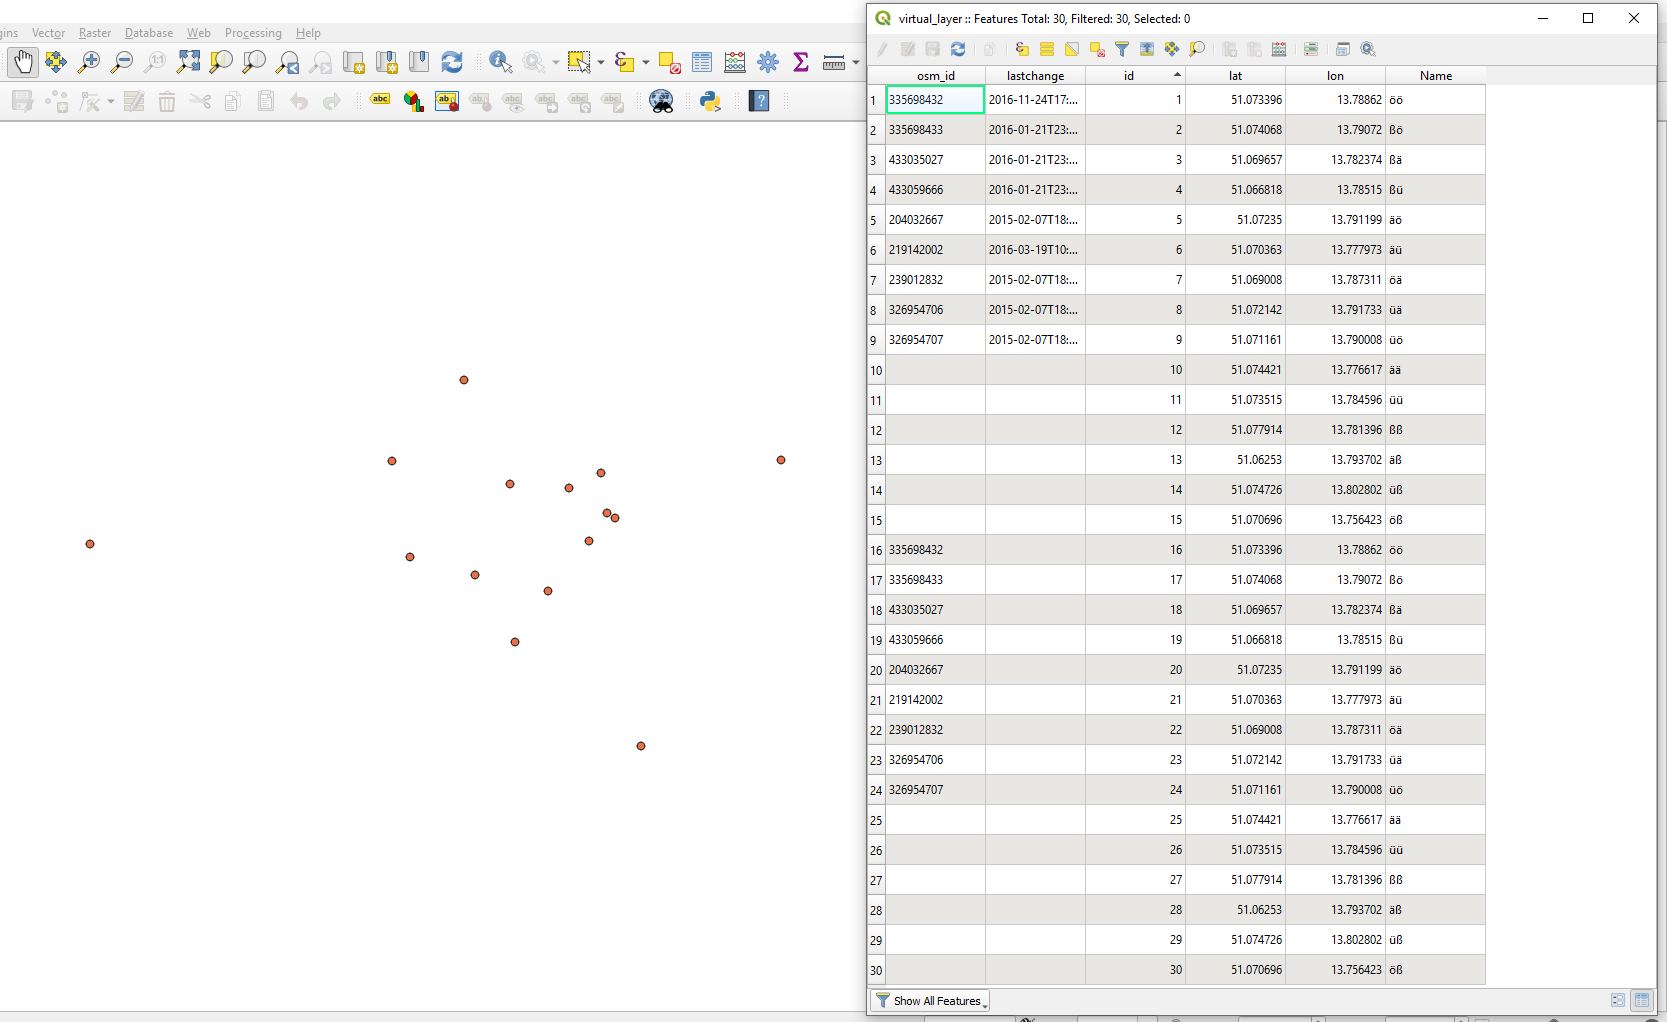Click Select All in table toolbar
The width and height of the screenshot is (1667, 1022).
(1047, 49)
